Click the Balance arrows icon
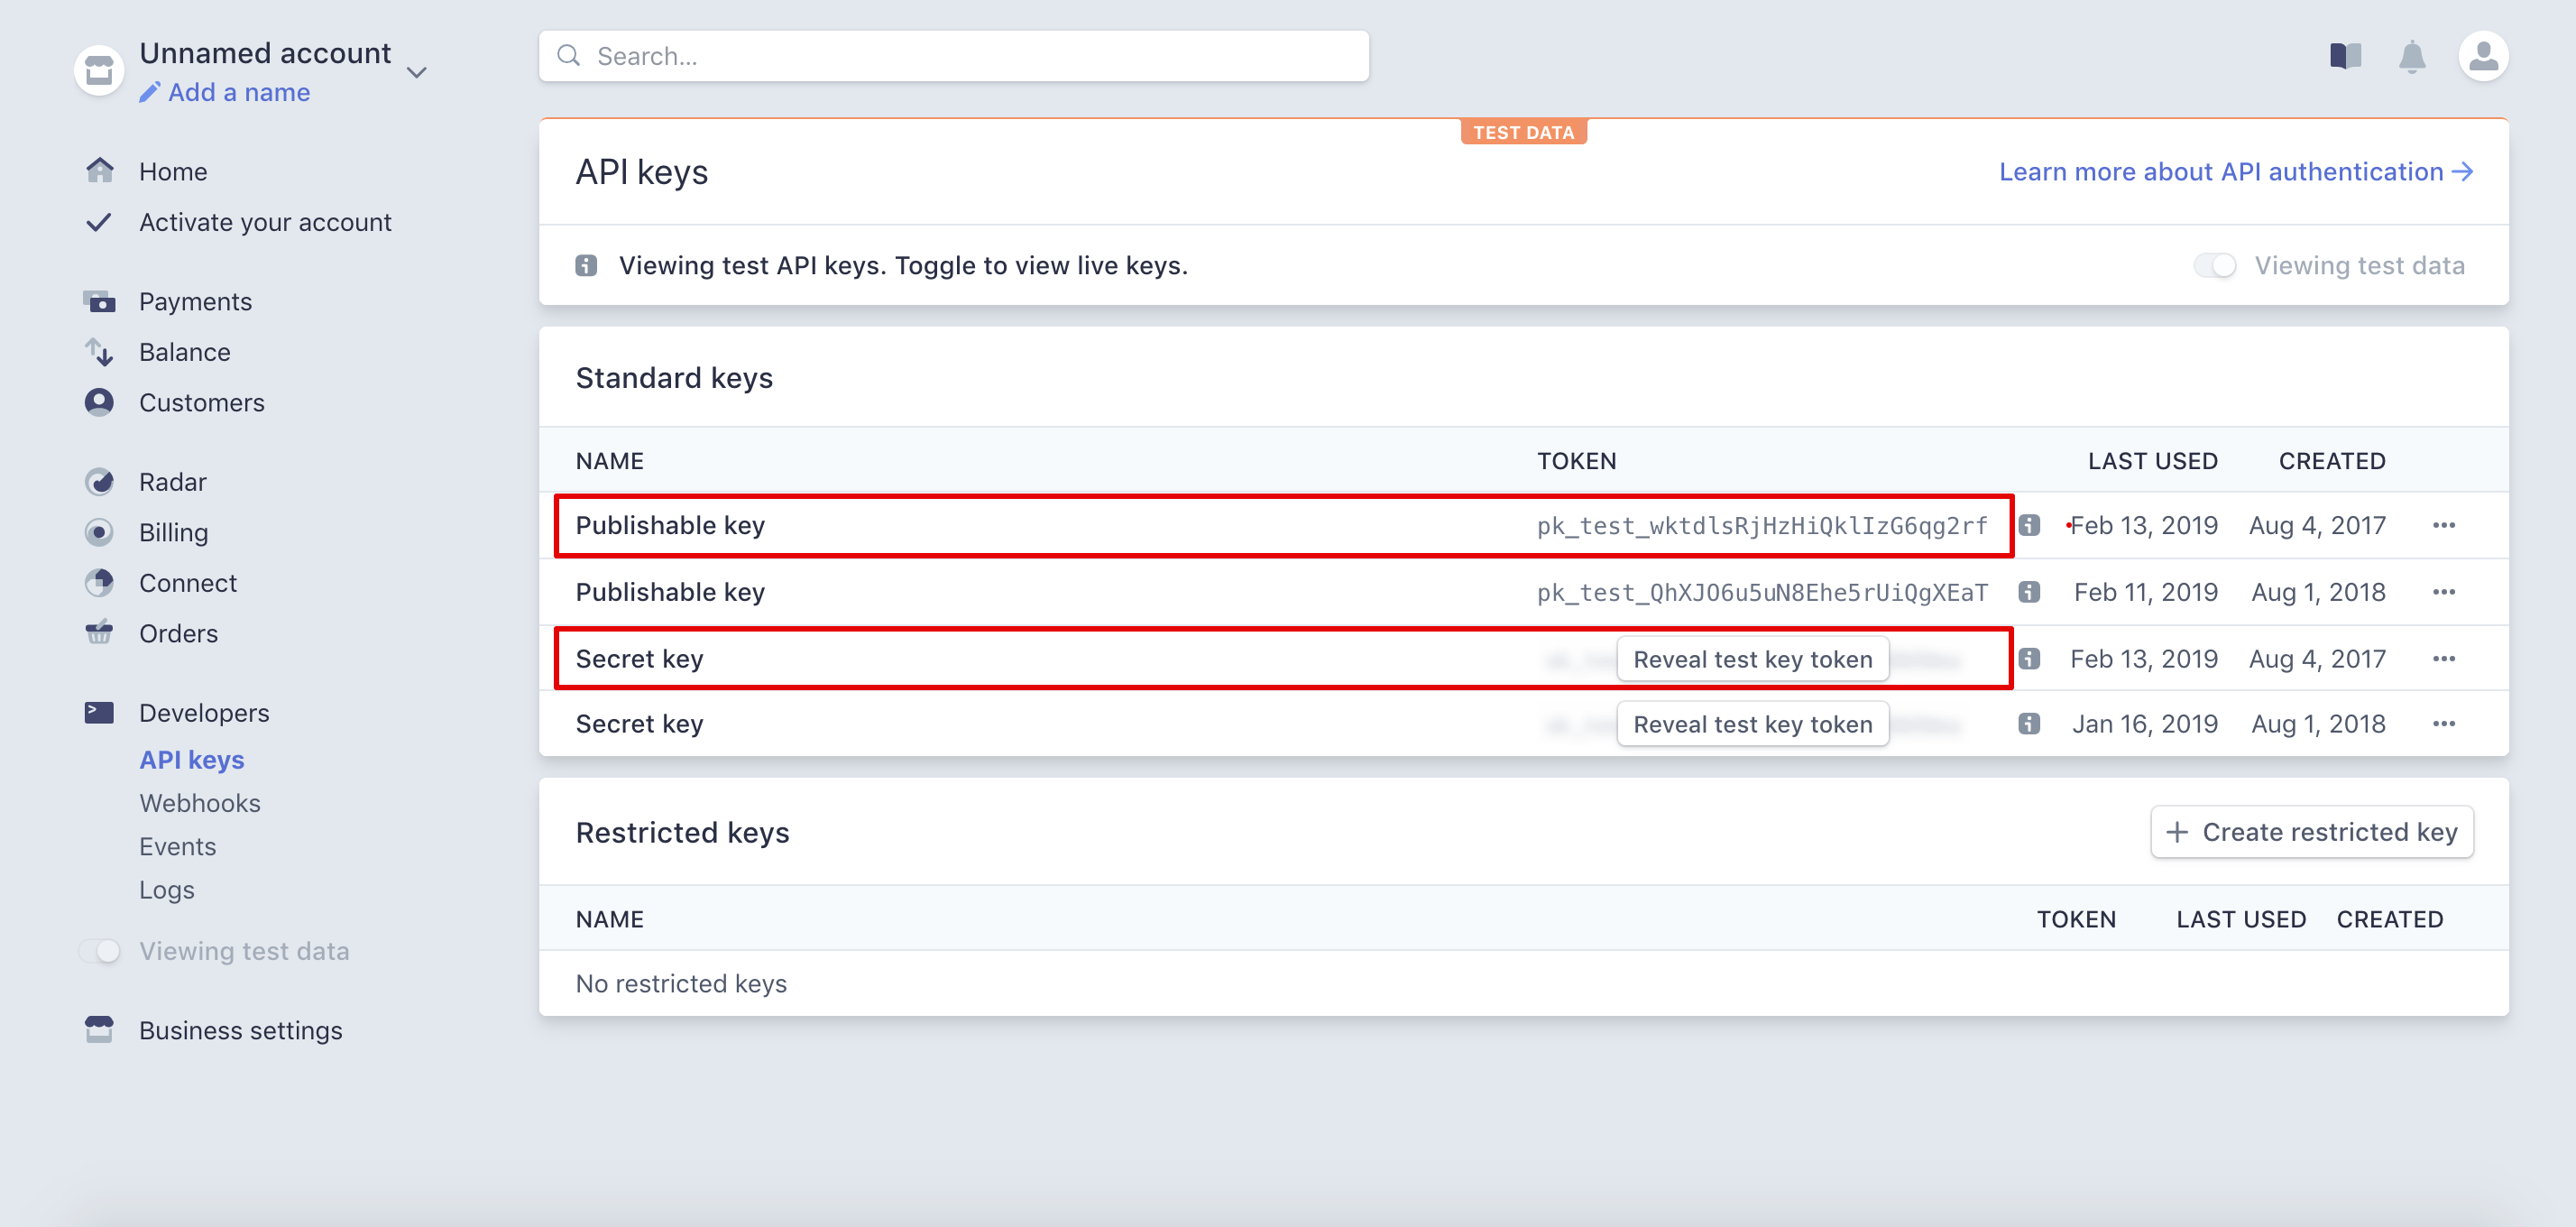The height and width of the screenshot is (1227, 2576). point(99,352)
